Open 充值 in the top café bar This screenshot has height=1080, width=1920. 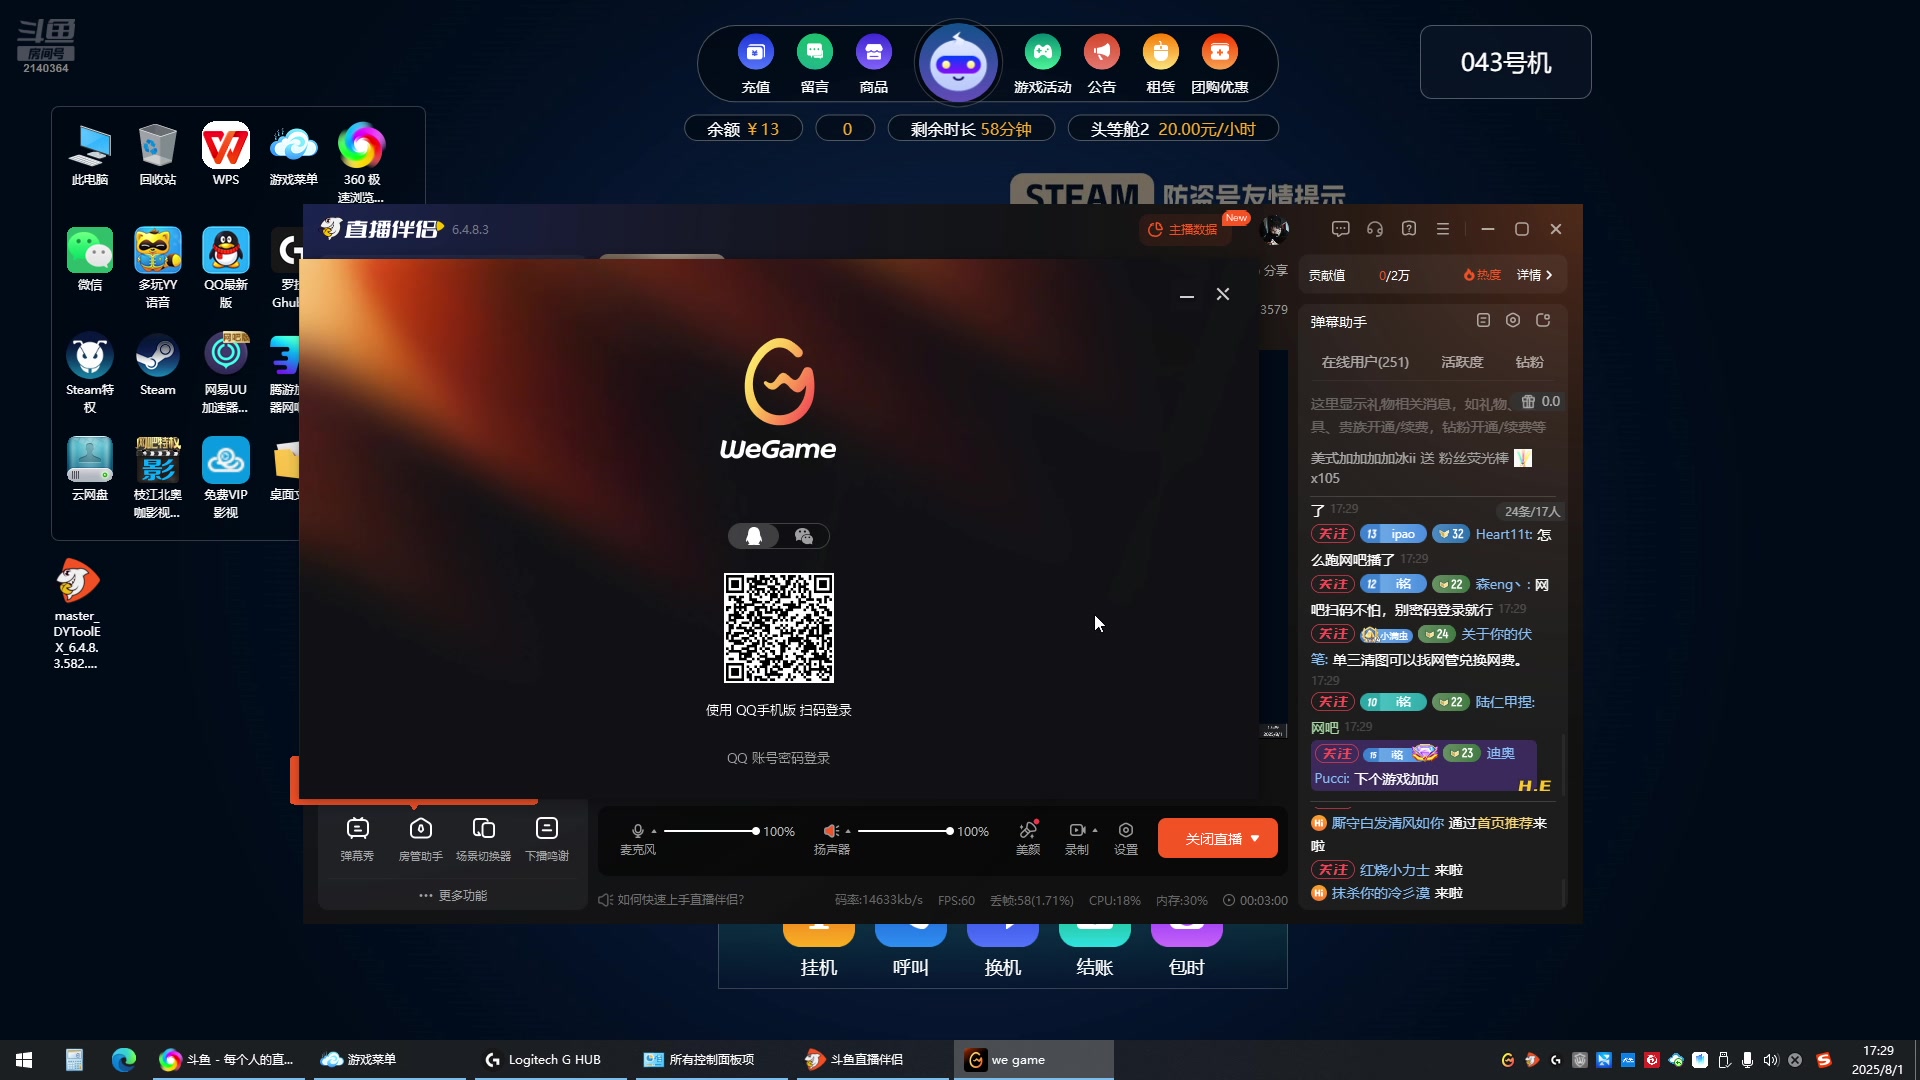[x=756, y=64]
